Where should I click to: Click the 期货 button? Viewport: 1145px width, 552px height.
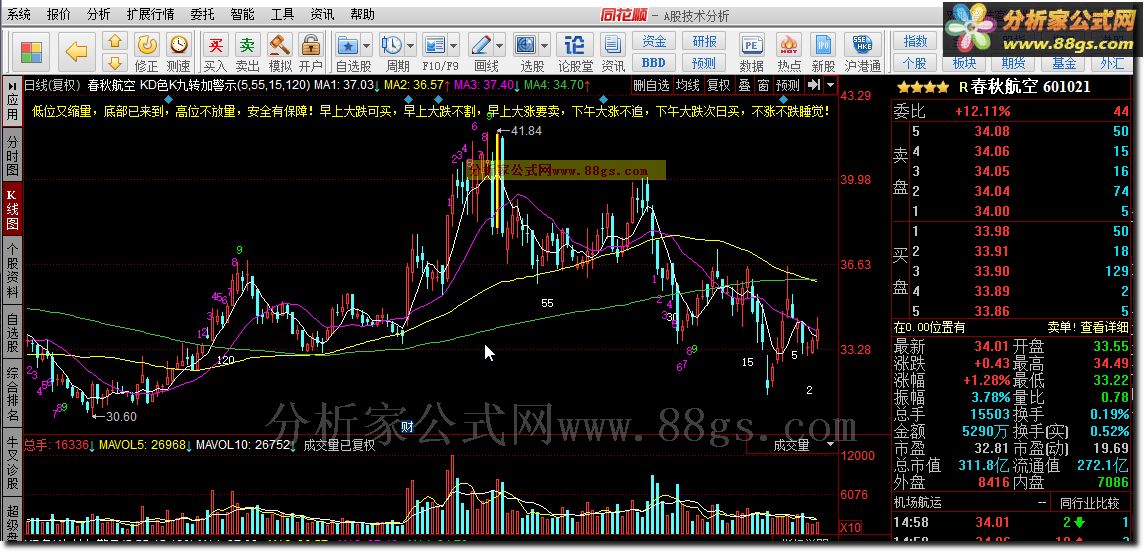pos(1013,63)
